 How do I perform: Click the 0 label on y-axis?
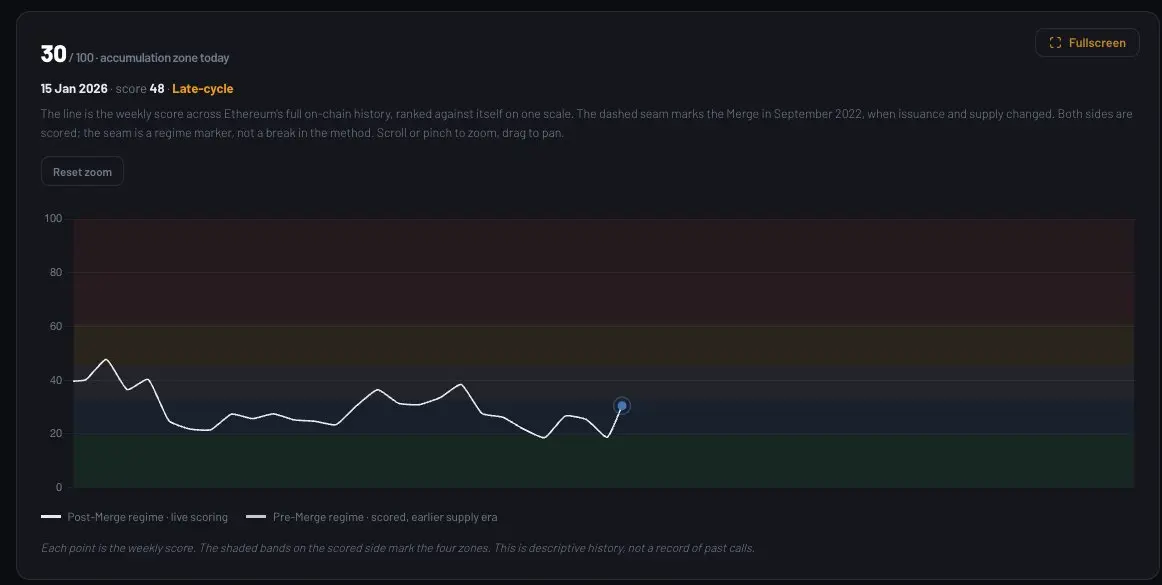tap(59, 488)
